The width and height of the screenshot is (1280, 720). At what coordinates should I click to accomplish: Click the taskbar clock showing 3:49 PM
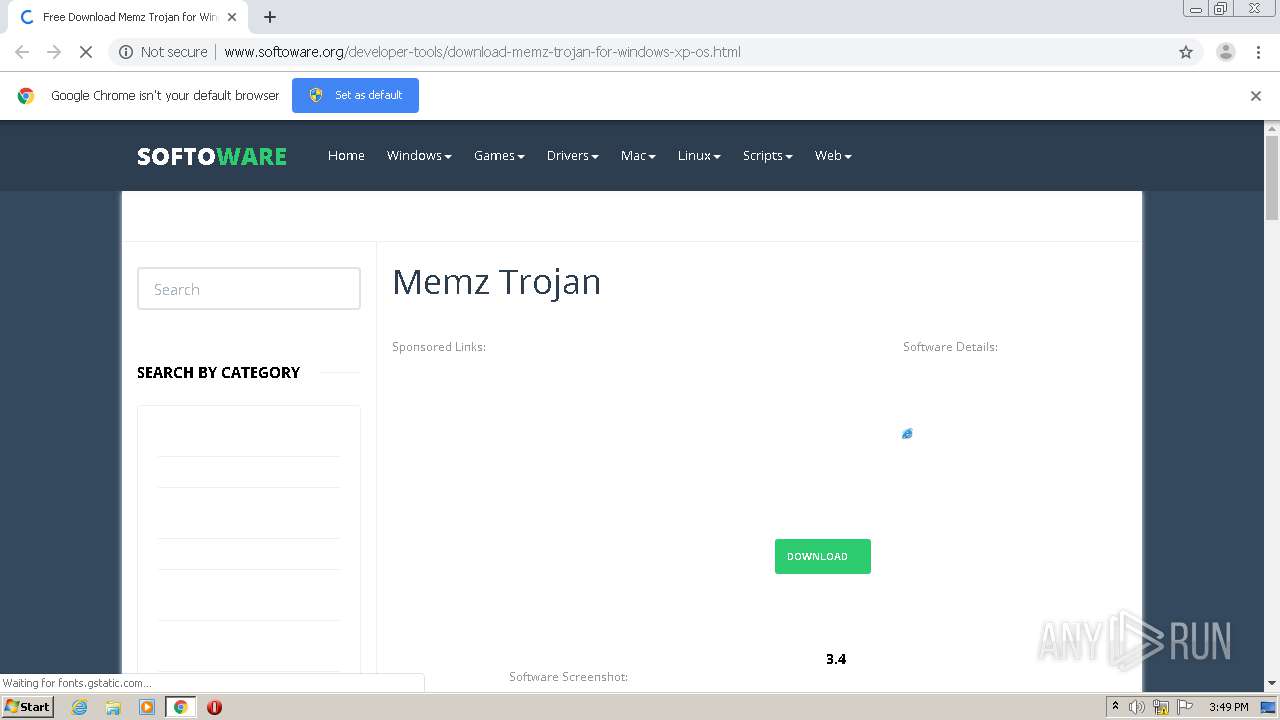[x=1228, y=707]
